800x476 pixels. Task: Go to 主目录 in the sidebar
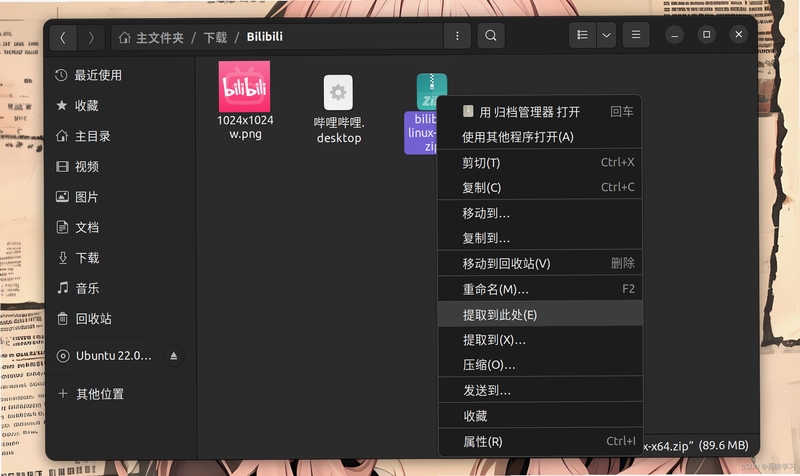[121, 136]
